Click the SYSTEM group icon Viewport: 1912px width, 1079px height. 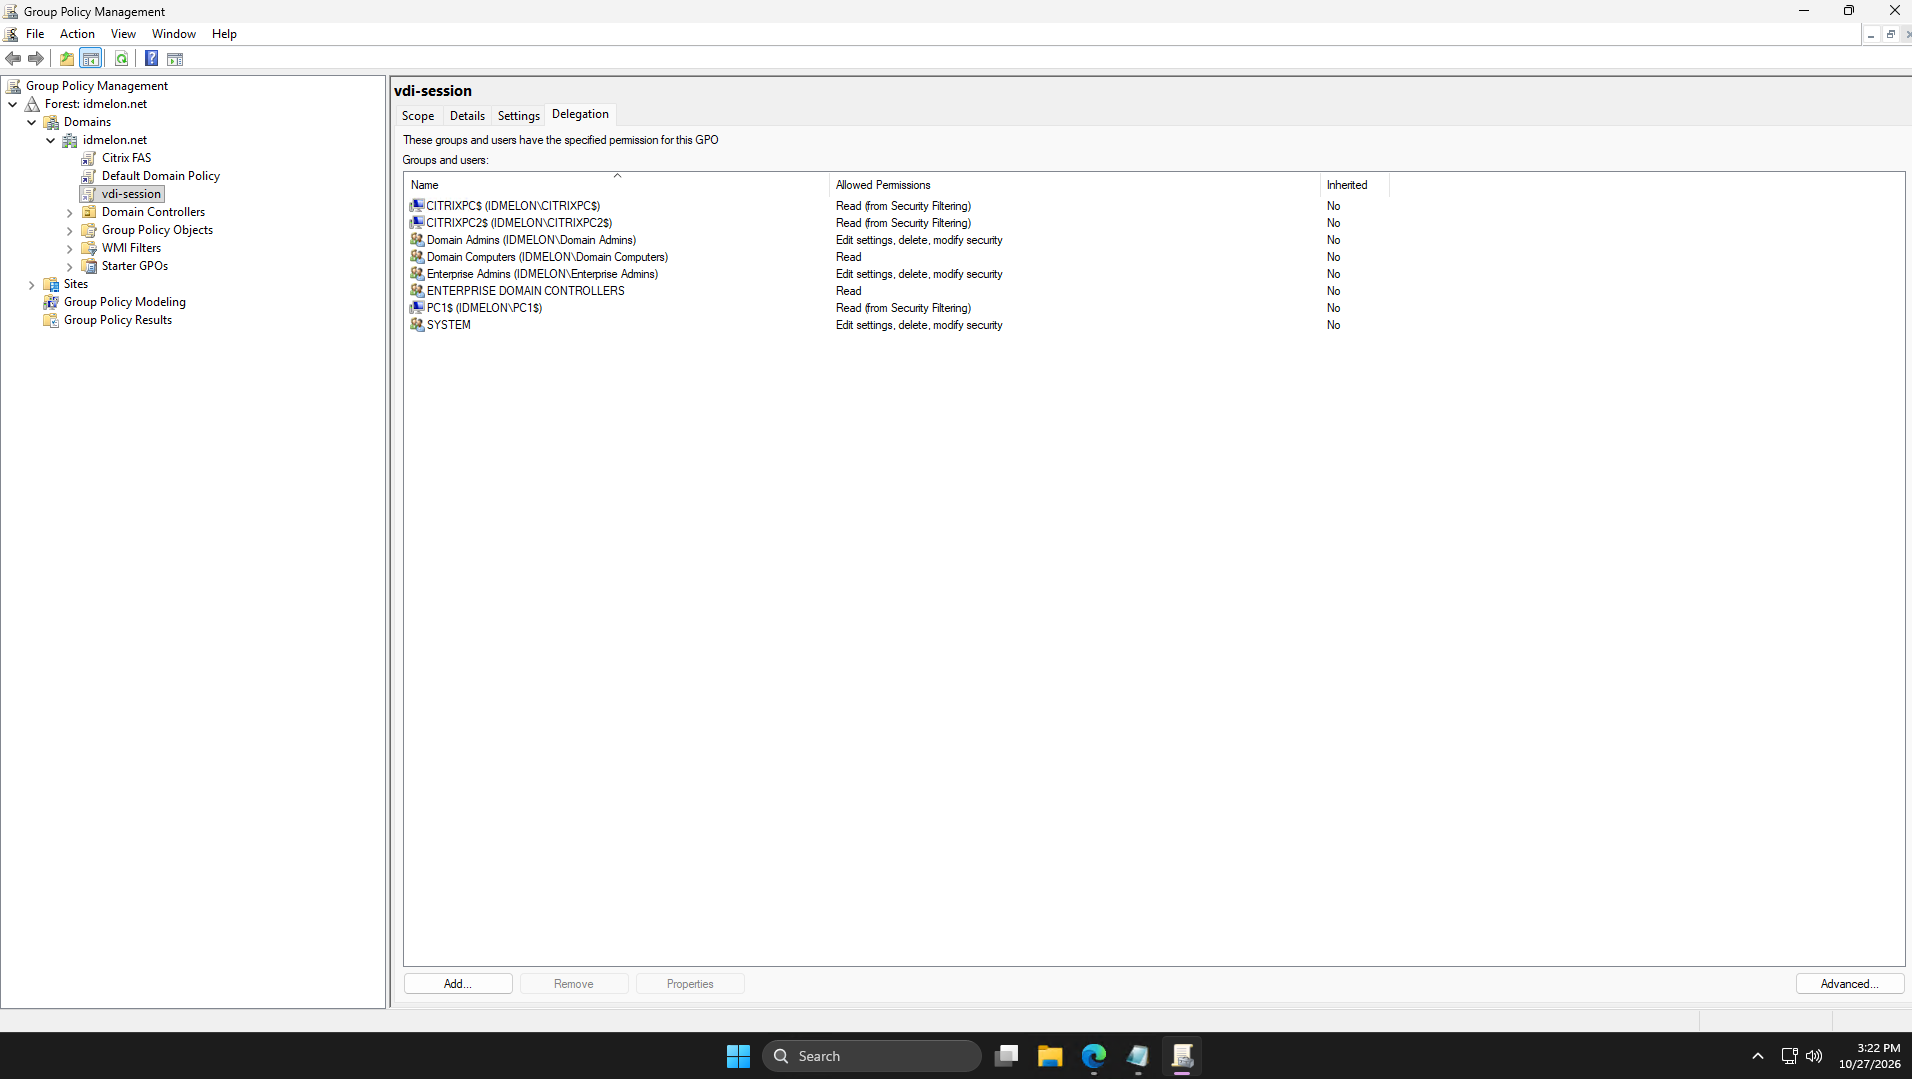click(x=417, y=325)
